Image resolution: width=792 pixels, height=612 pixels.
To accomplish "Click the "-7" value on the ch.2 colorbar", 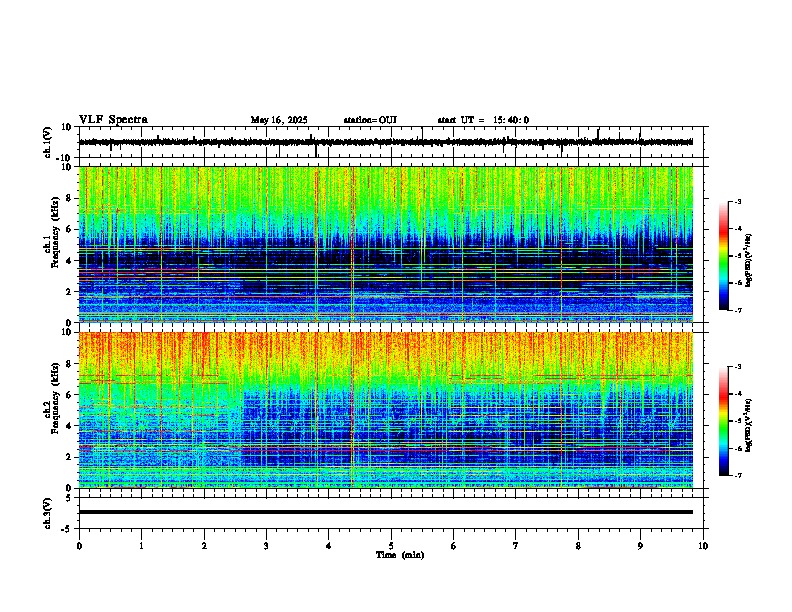I will click(738, 476).
